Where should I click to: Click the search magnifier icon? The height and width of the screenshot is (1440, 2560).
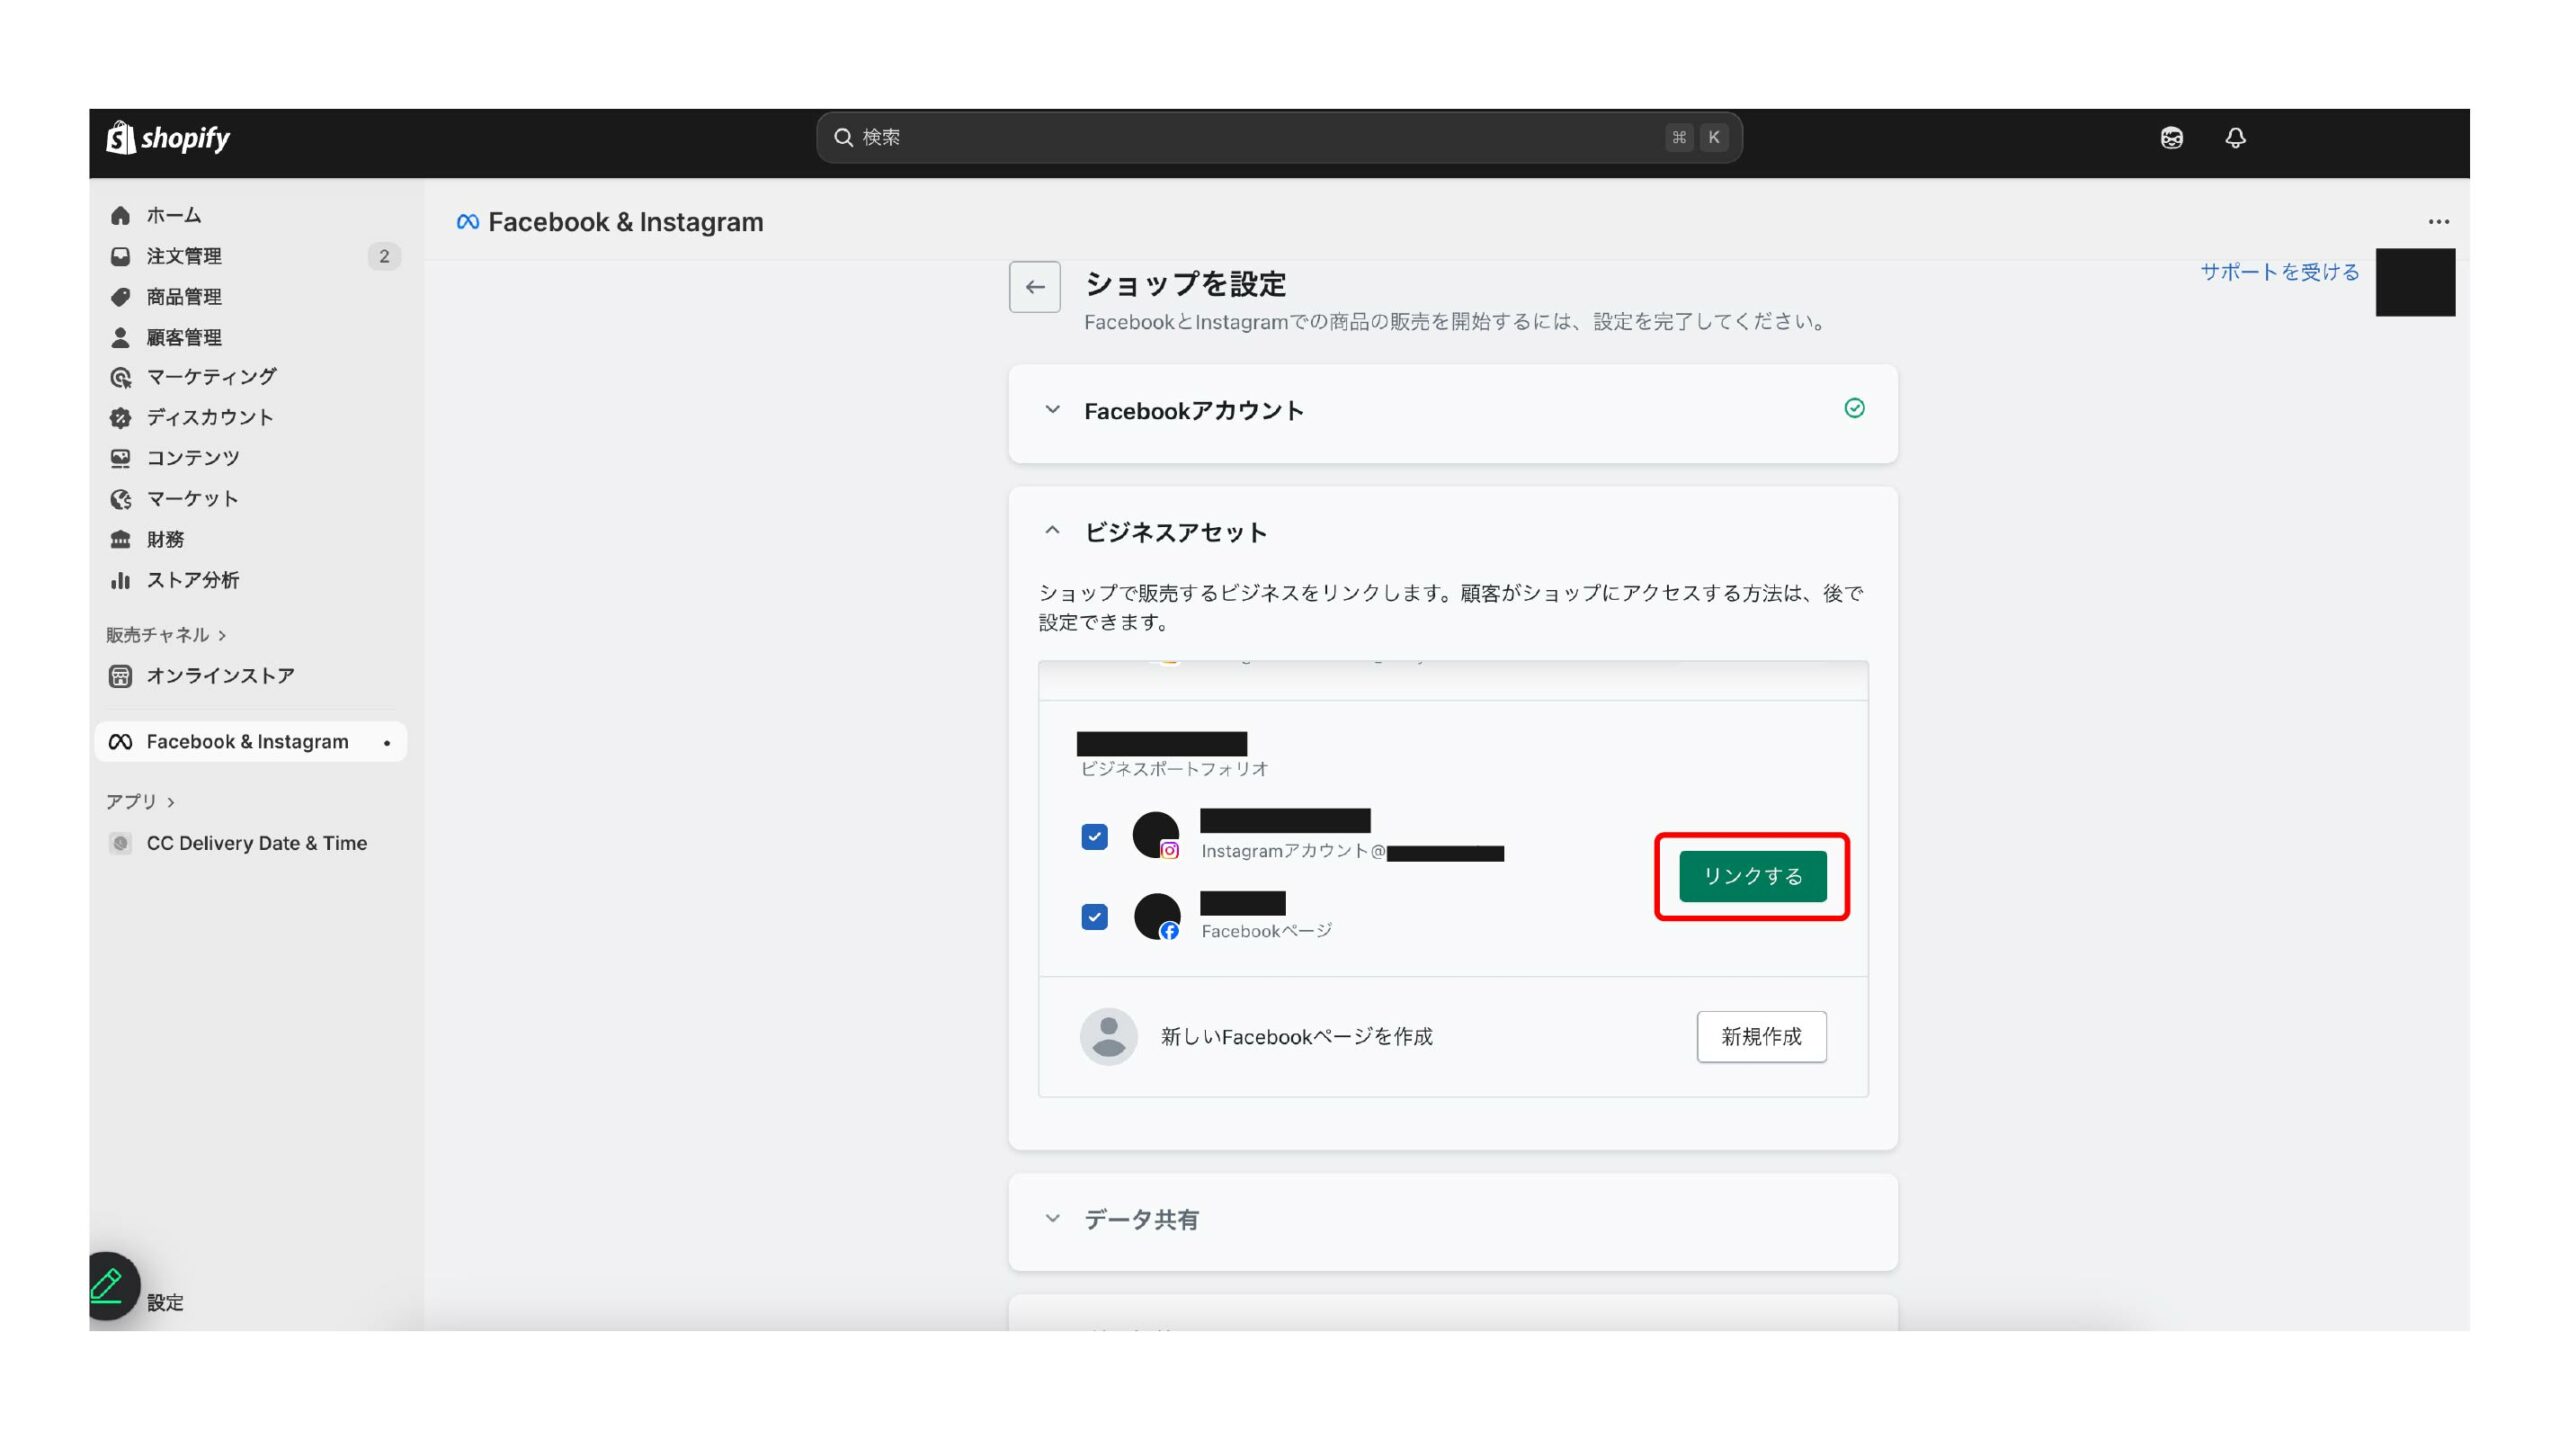(843, 137)
